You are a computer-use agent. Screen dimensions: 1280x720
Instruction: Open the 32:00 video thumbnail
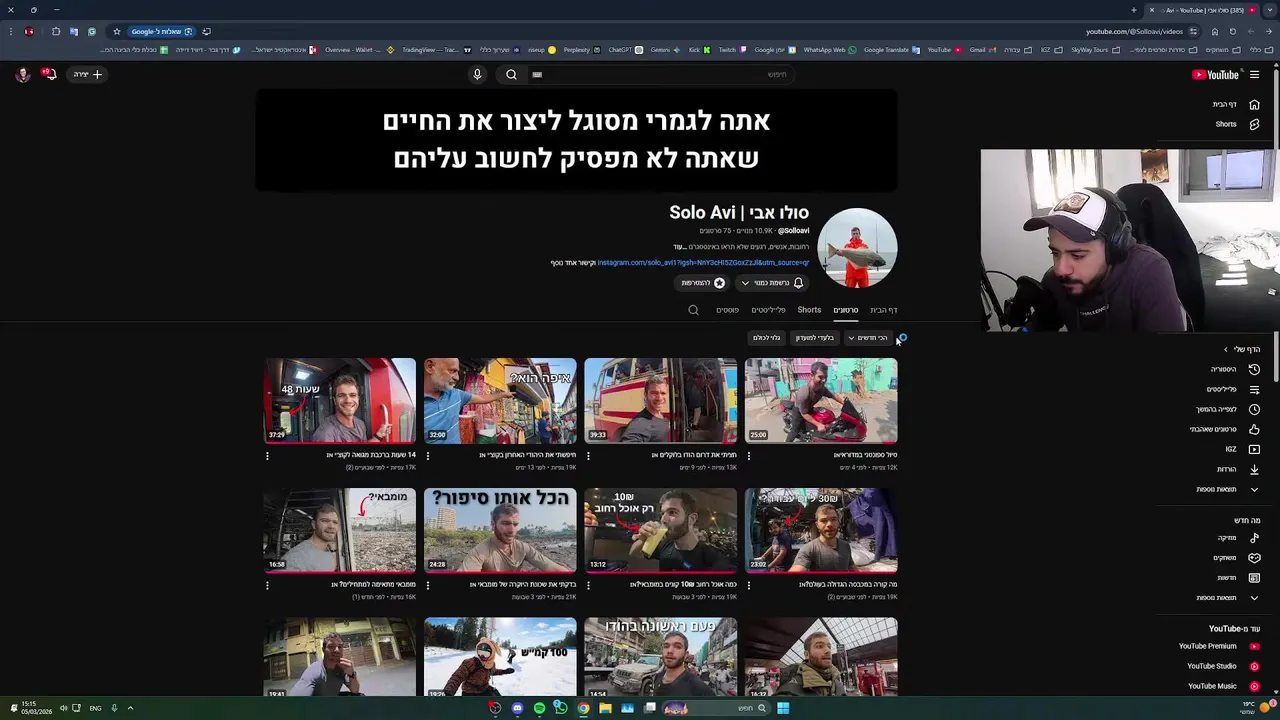coord(500,400)
